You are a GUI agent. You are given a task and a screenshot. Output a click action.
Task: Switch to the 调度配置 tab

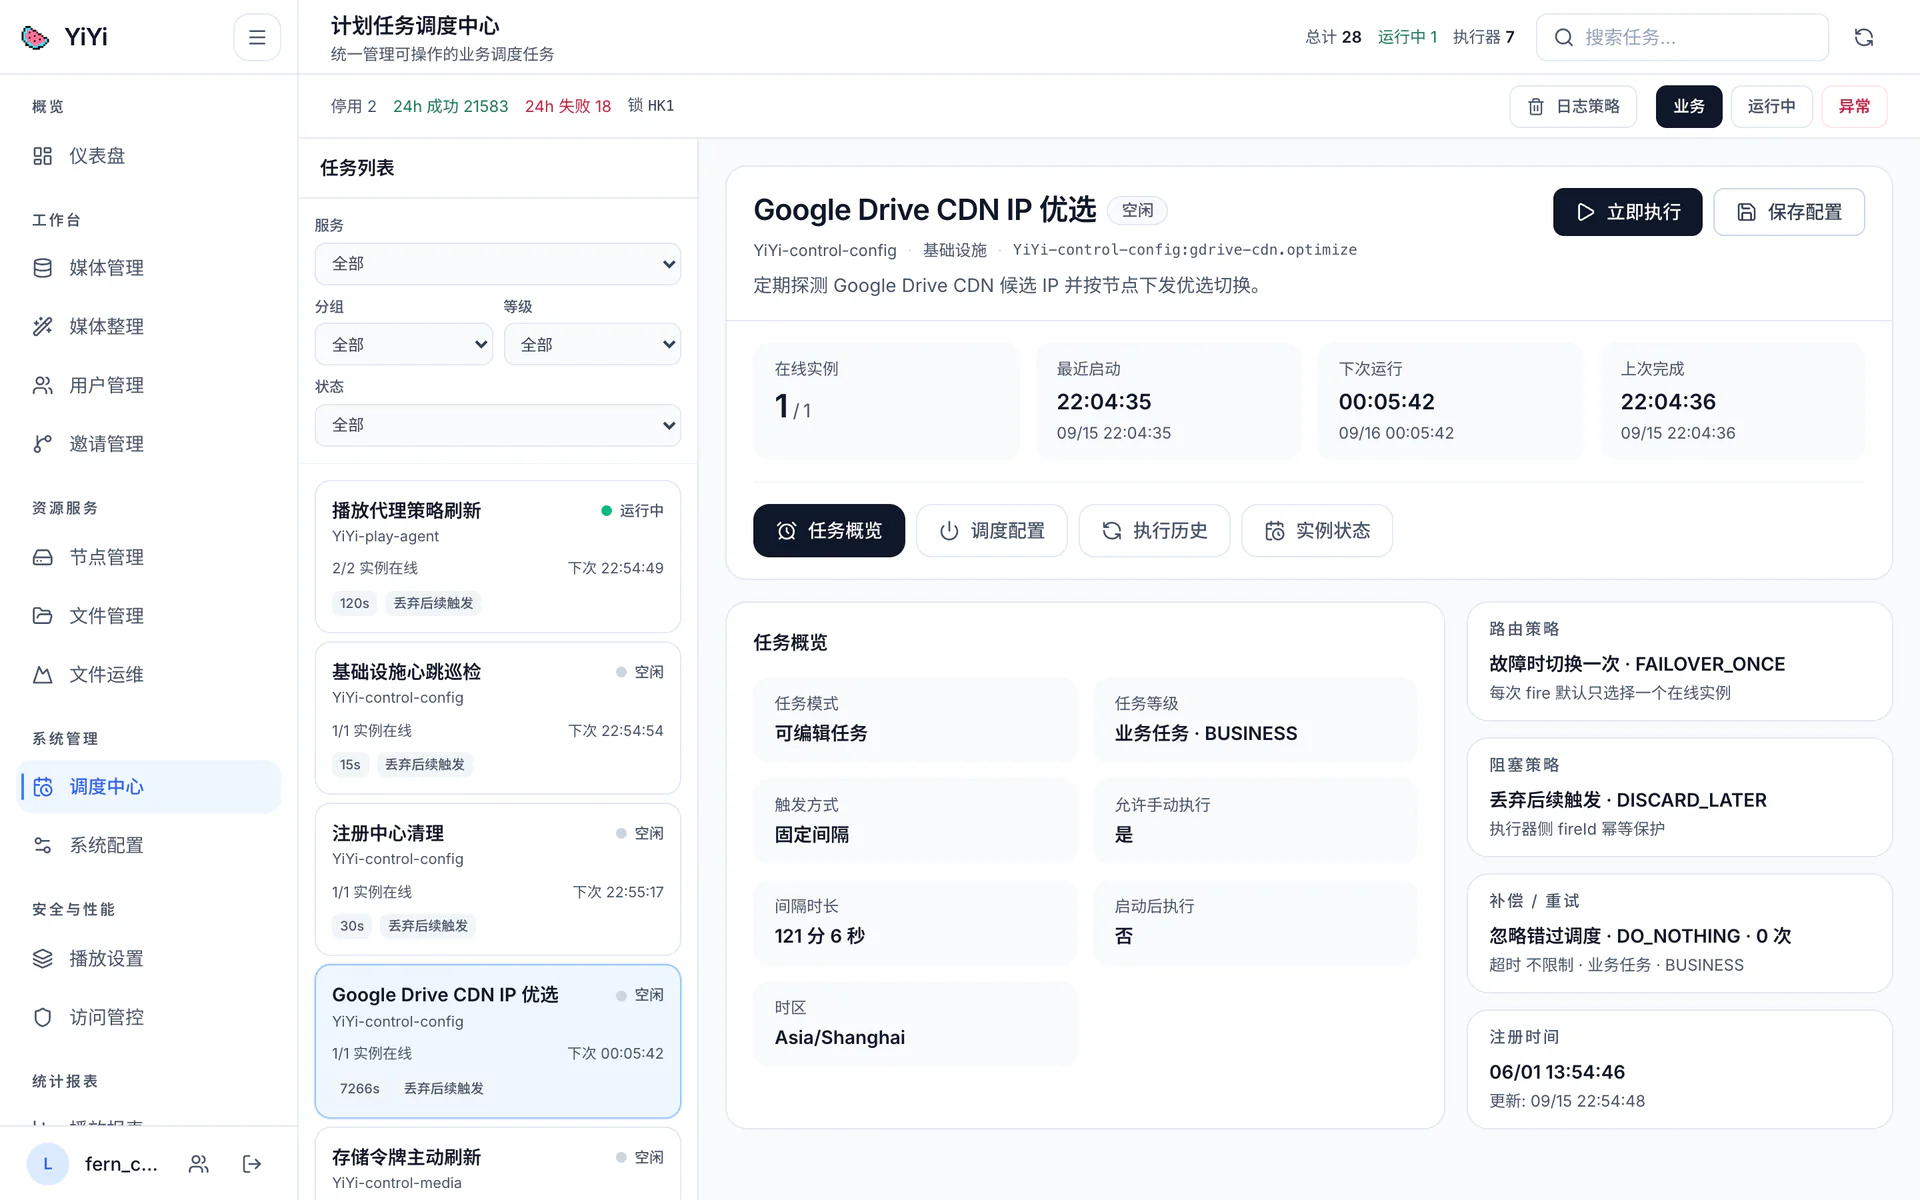(x=992, y=531)
